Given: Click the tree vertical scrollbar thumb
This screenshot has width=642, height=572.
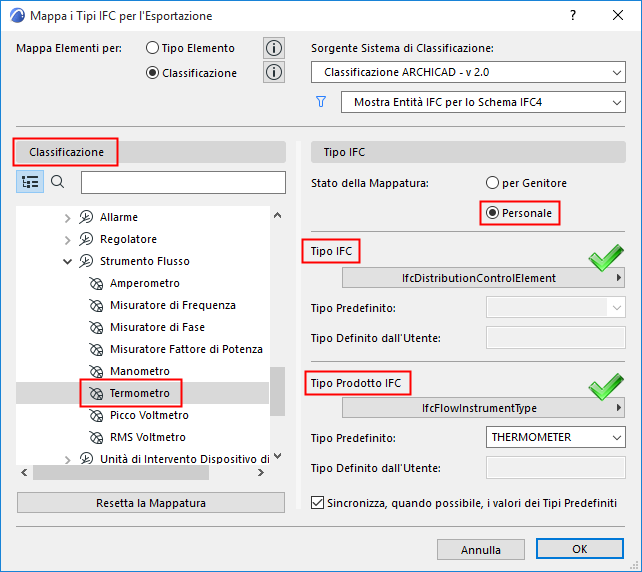Looking at the screenshot, I should 278,391.
